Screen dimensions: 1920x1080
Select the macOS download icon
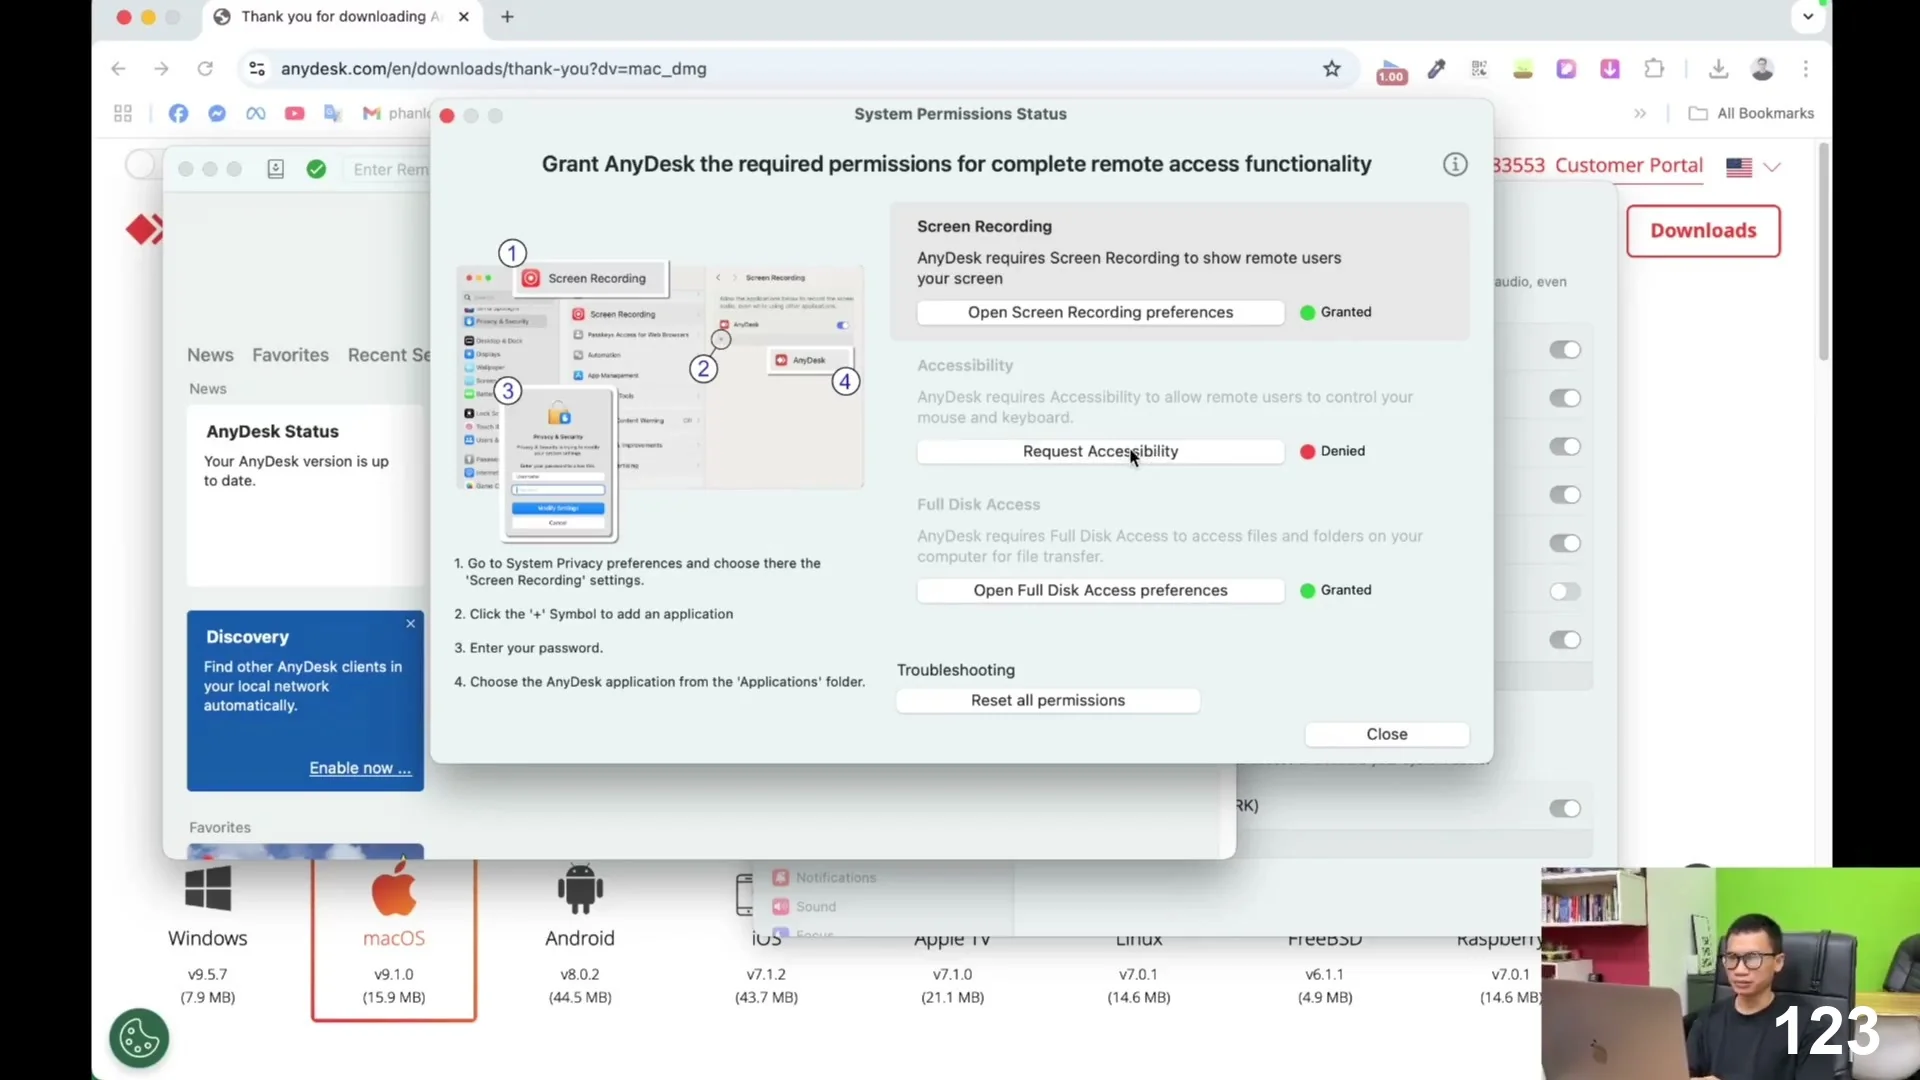pyautogui.click(x=394, y=888)
